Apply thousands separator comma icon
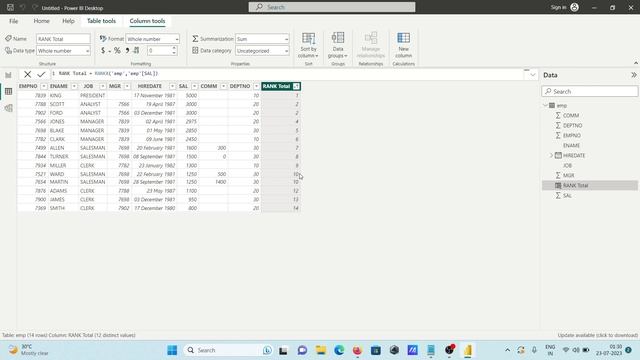The width and height of the screenshot is (640, 360). (127, 50)
